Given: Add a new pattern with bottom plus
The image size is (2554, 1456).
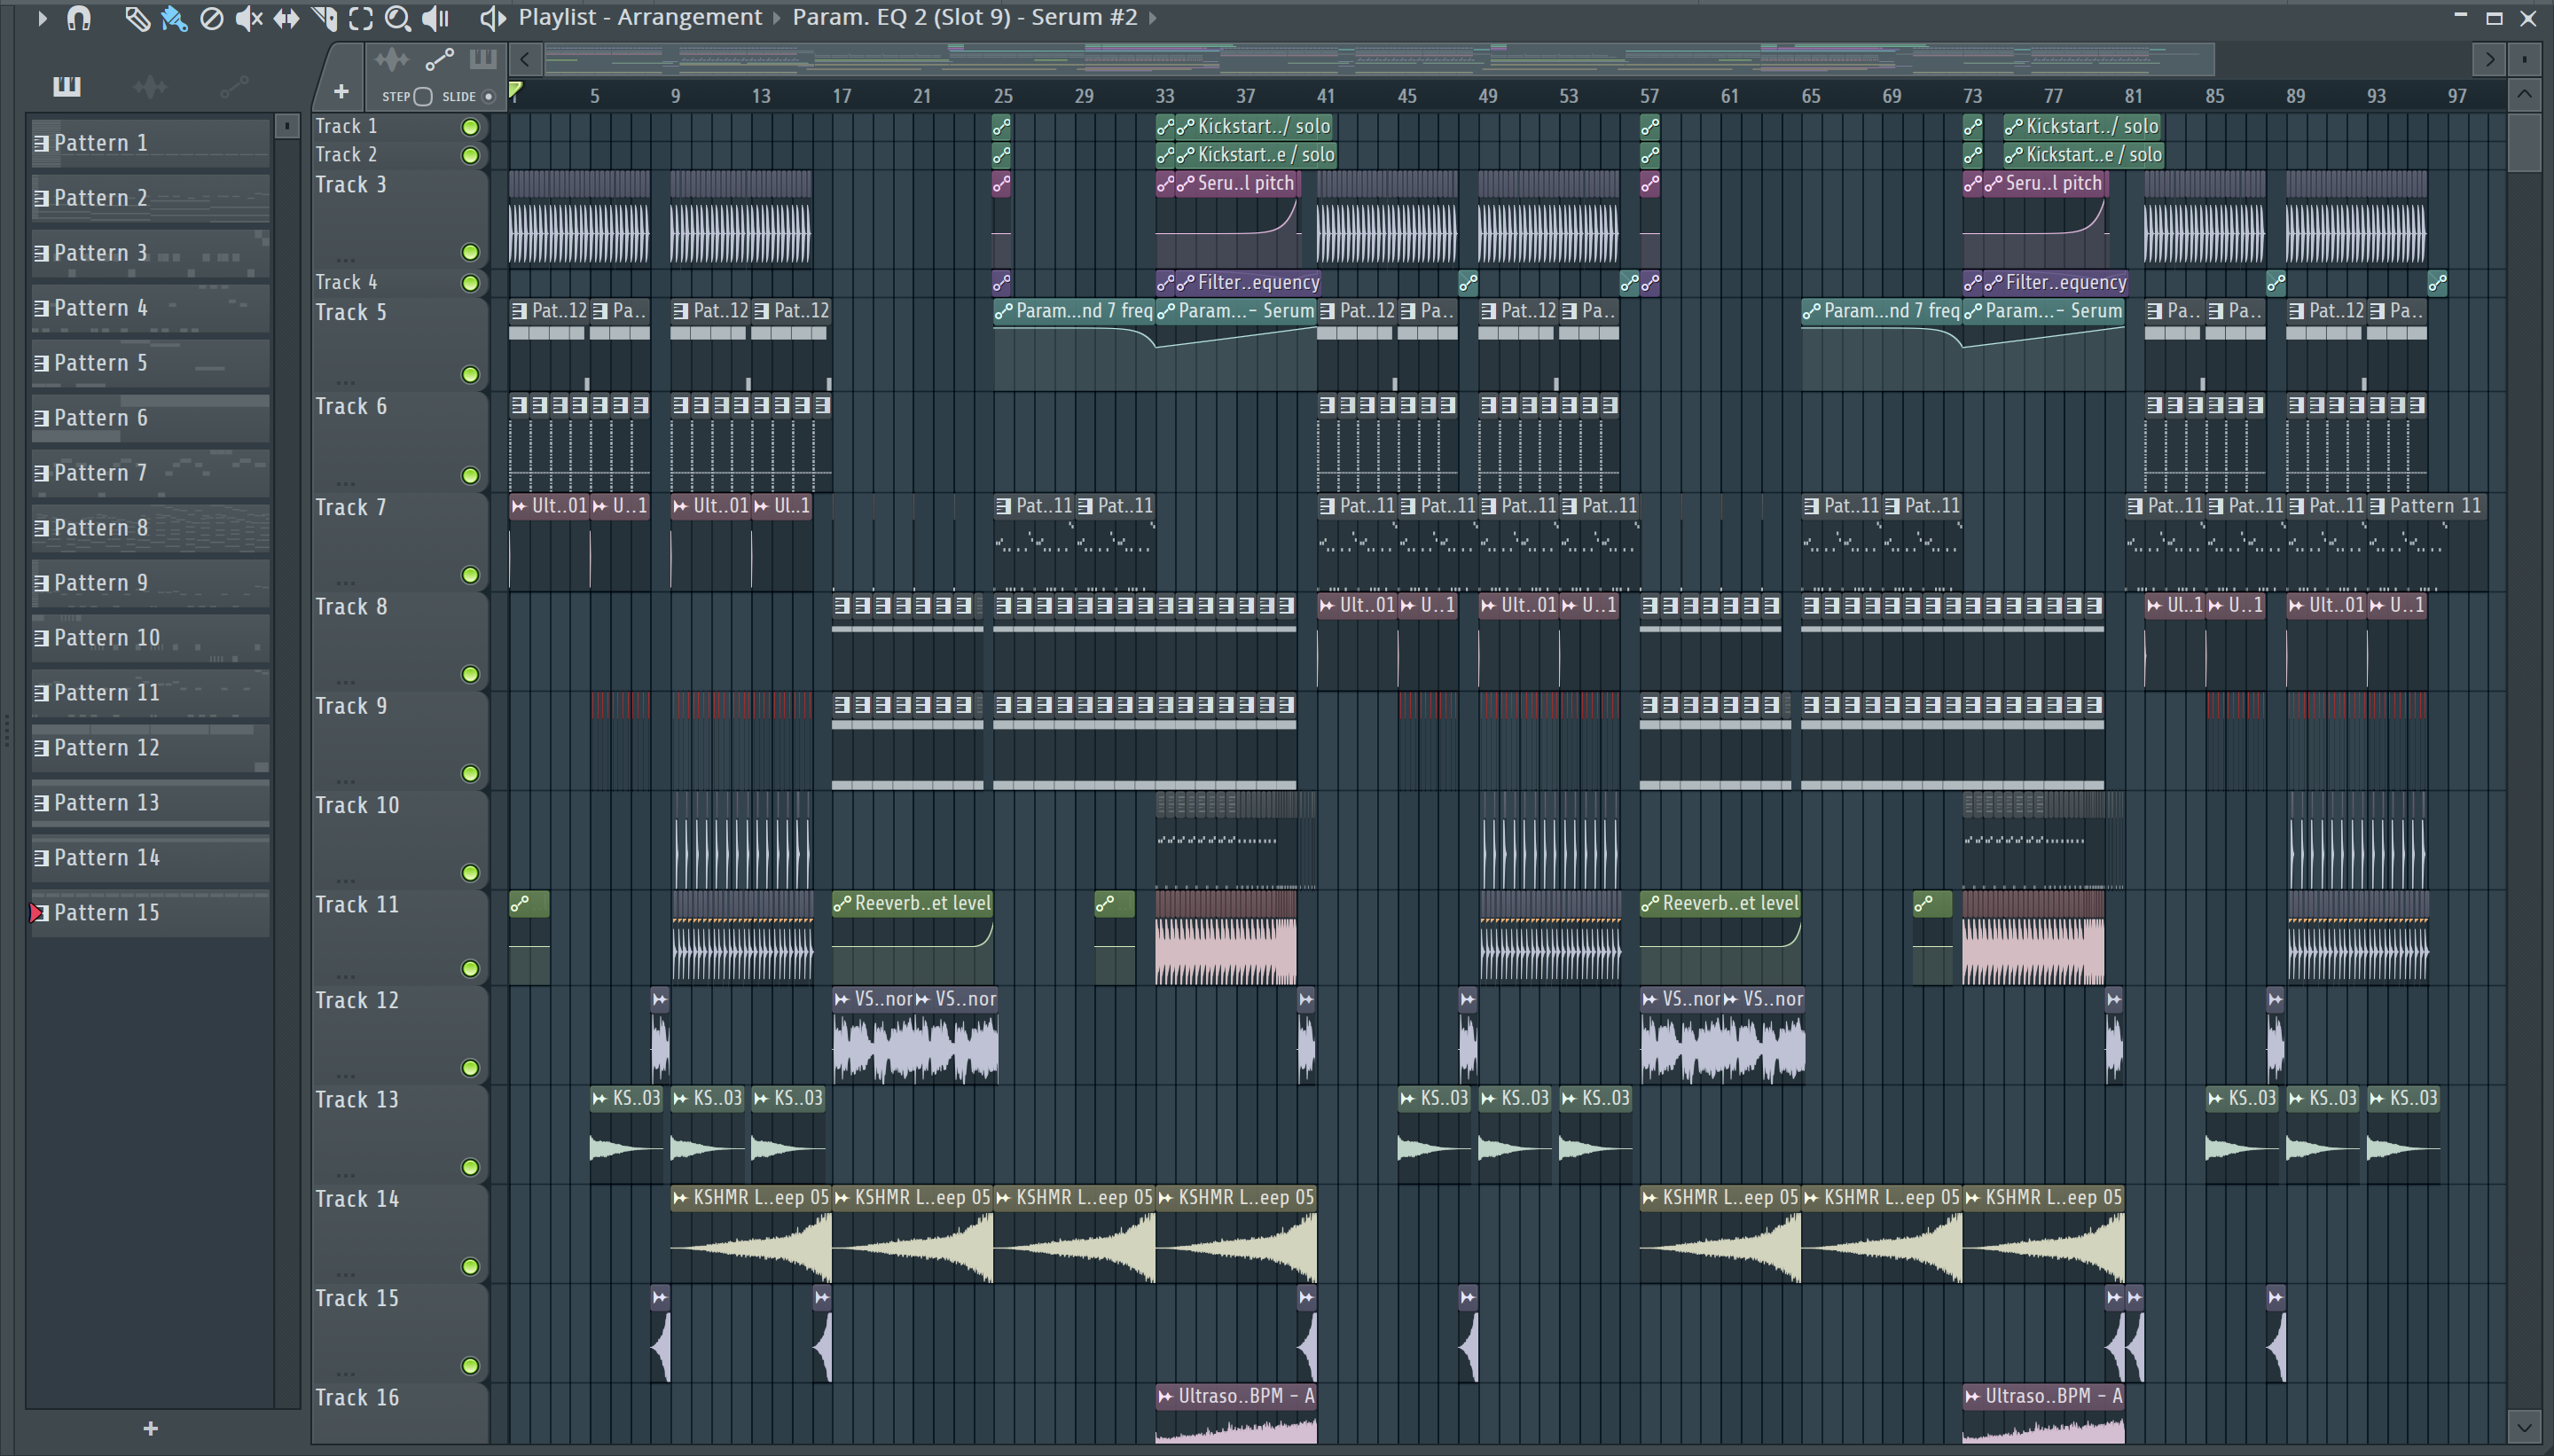Looking at the screenshot, I should (x=150, y=1428).
